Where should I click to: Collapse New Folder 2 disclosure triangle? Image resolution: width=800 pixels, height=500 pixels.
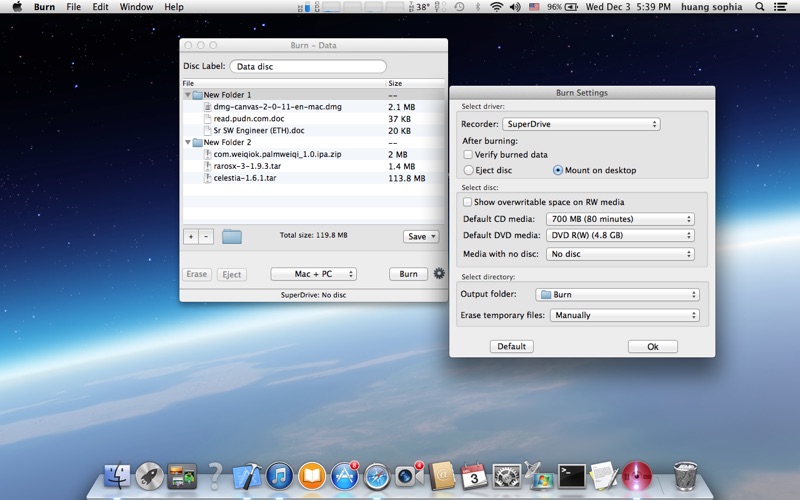click(x=188, y=142)
